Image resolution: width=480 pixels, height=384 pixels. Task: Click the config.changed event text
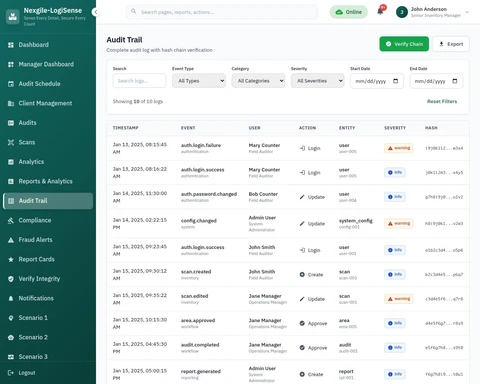[x=199, y=221]
